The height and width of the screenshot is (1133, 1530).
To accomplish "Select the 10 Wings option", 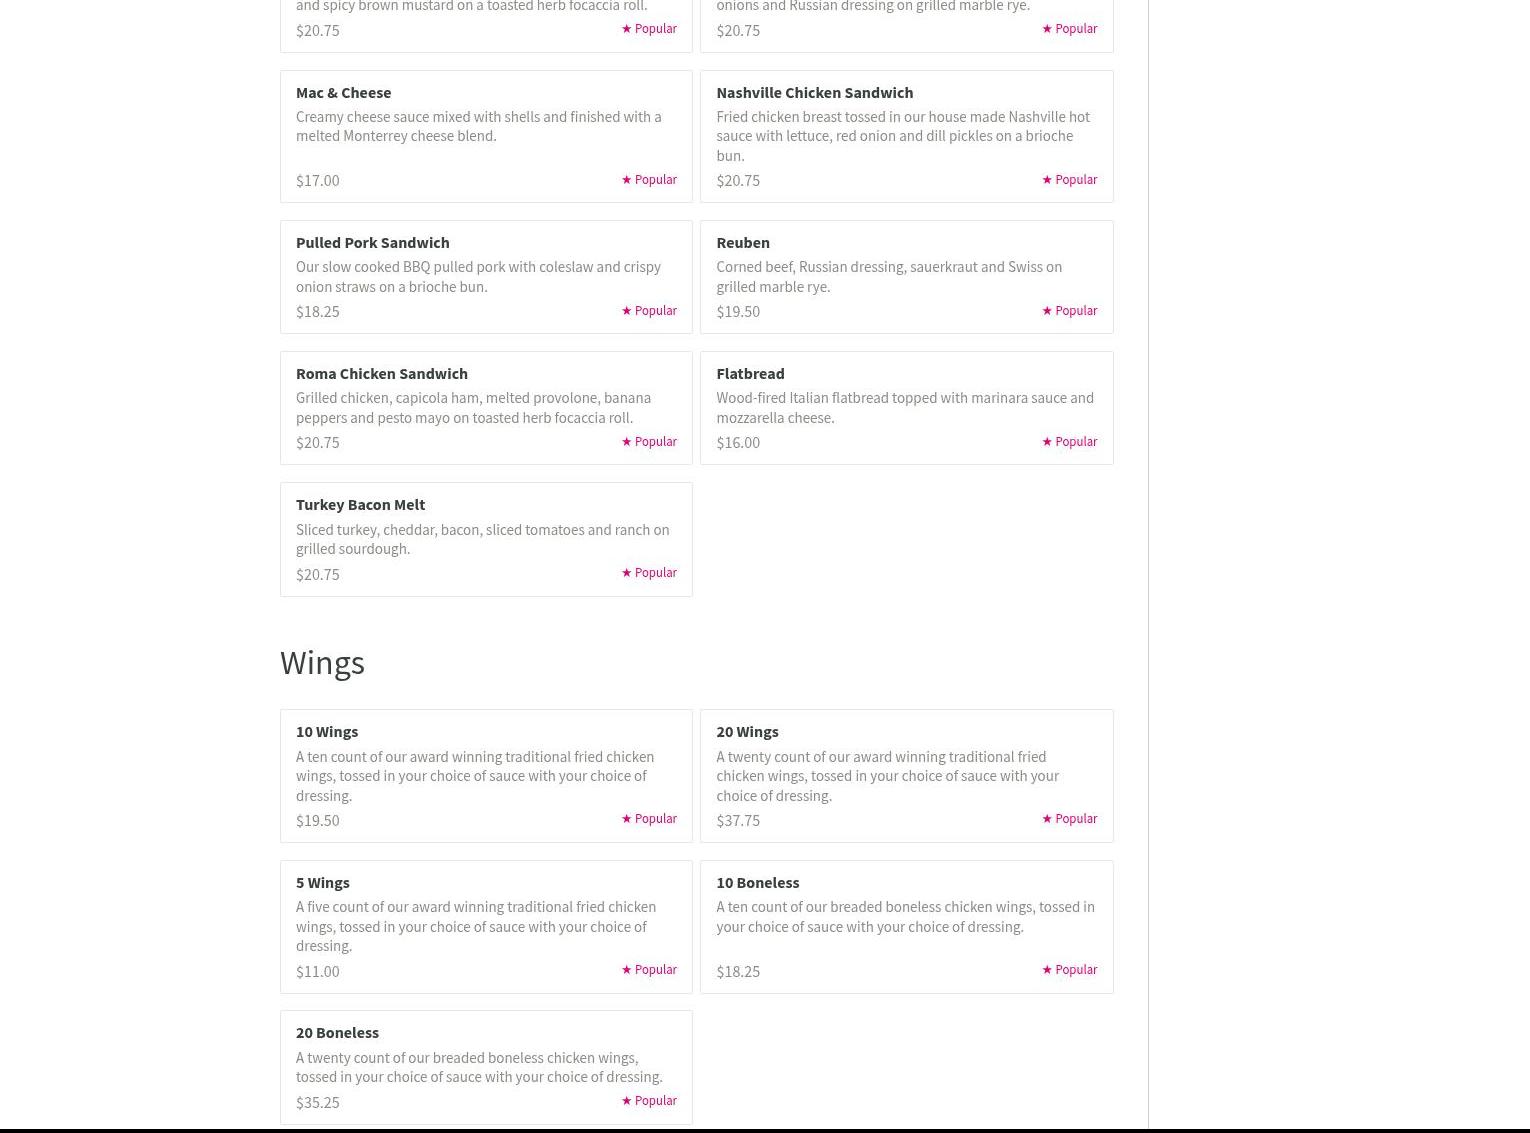I will coord(326,731).
